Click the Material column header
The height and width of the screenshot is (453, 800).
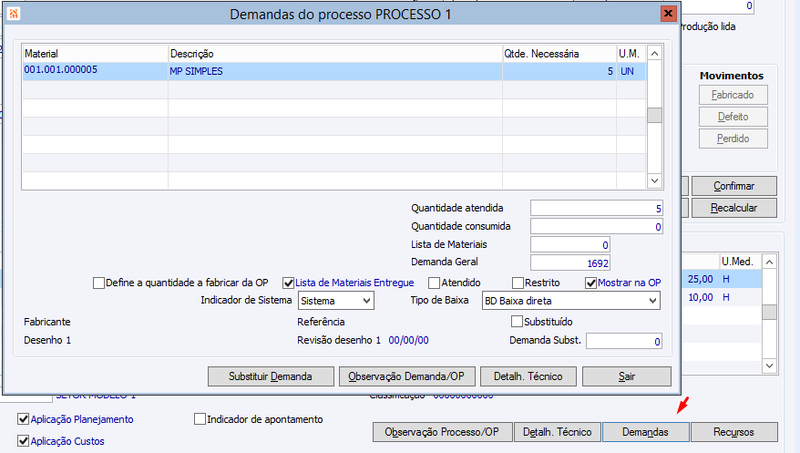pyautogui.click(x=95, y=54)
